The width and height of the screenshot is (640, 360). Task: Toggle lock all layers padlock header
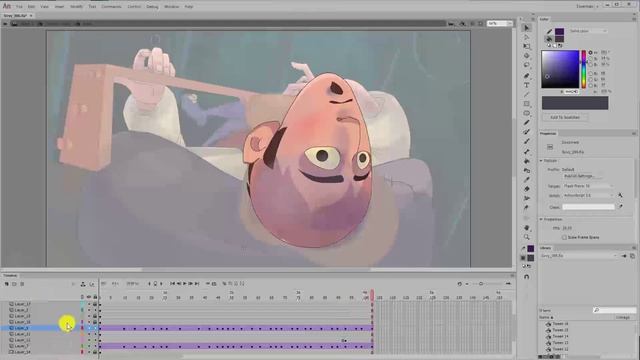click(x=95, y=297)
